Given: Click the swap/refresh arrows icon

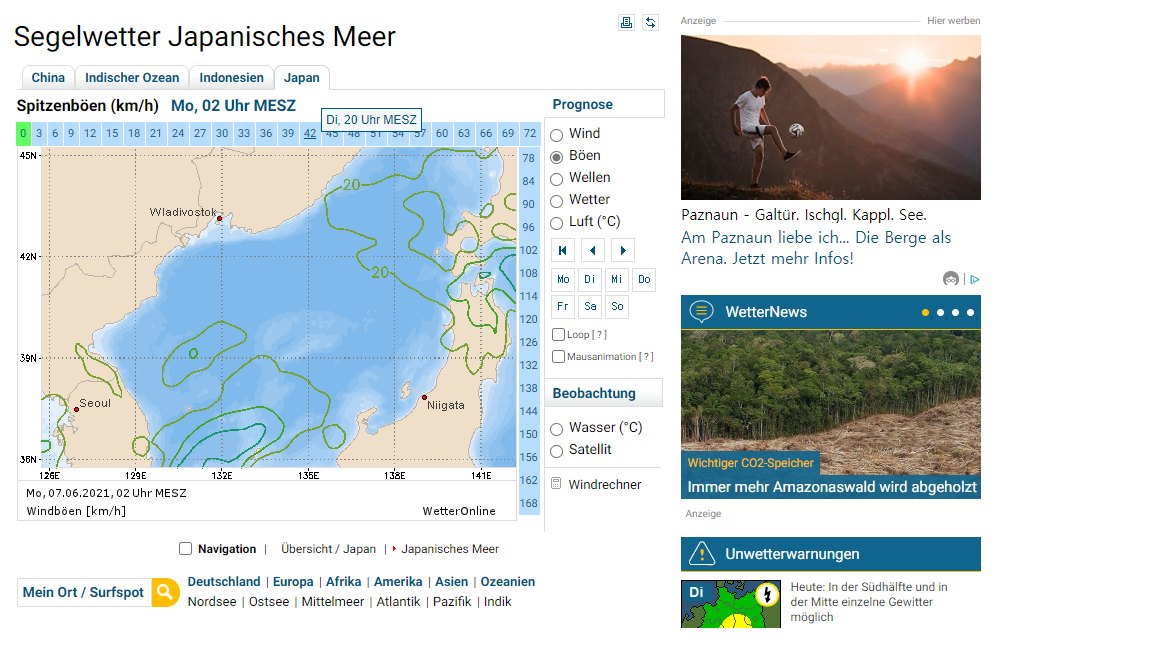Looking at the screenshot, I should click(650, 22).
